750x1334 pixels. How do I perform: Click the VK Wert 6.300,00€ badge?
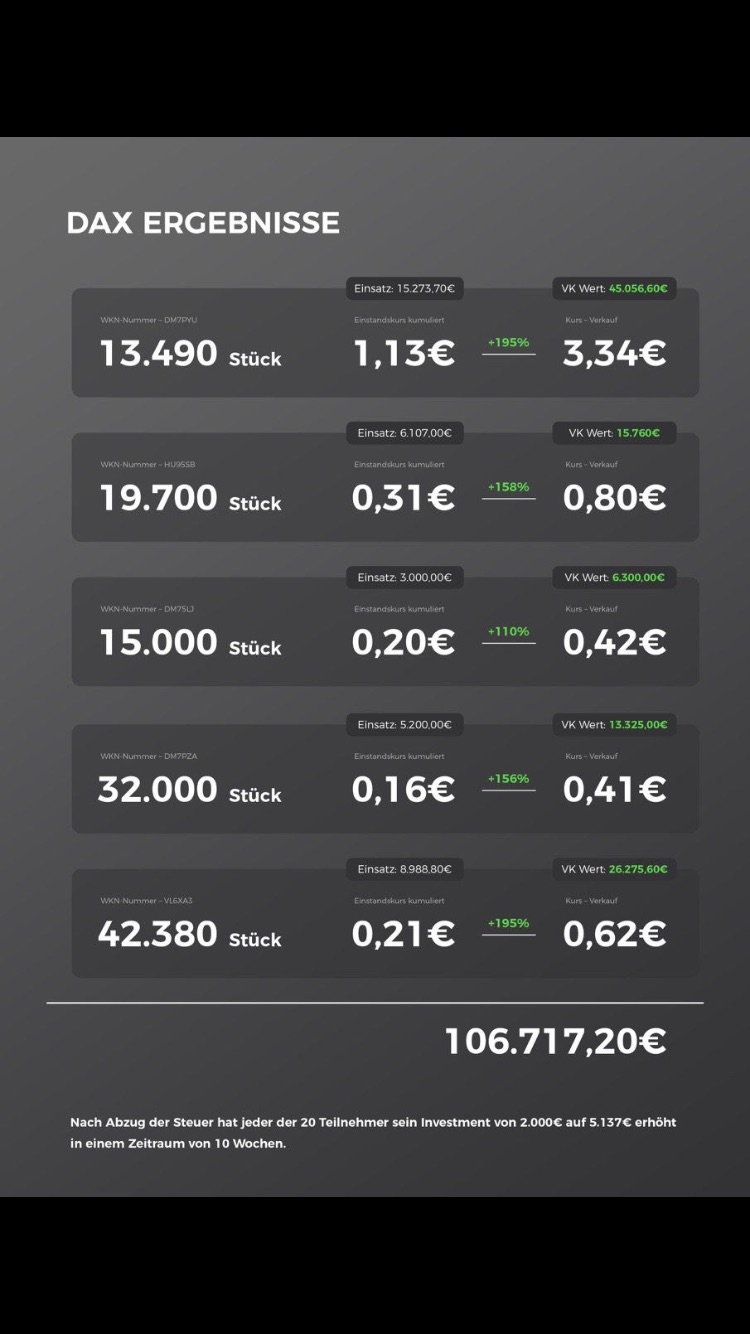tap(614, 577)
